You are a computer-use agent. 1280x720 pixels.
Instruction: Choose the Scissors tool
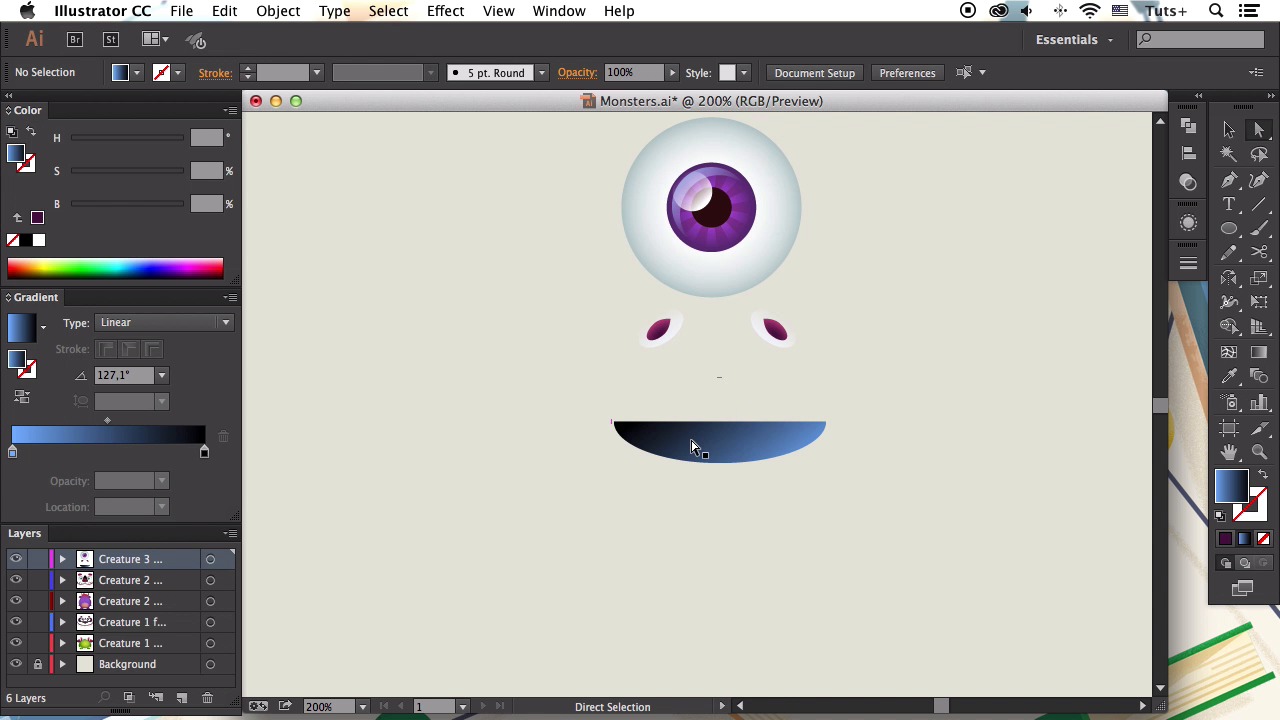click(x=1259, y=253)
